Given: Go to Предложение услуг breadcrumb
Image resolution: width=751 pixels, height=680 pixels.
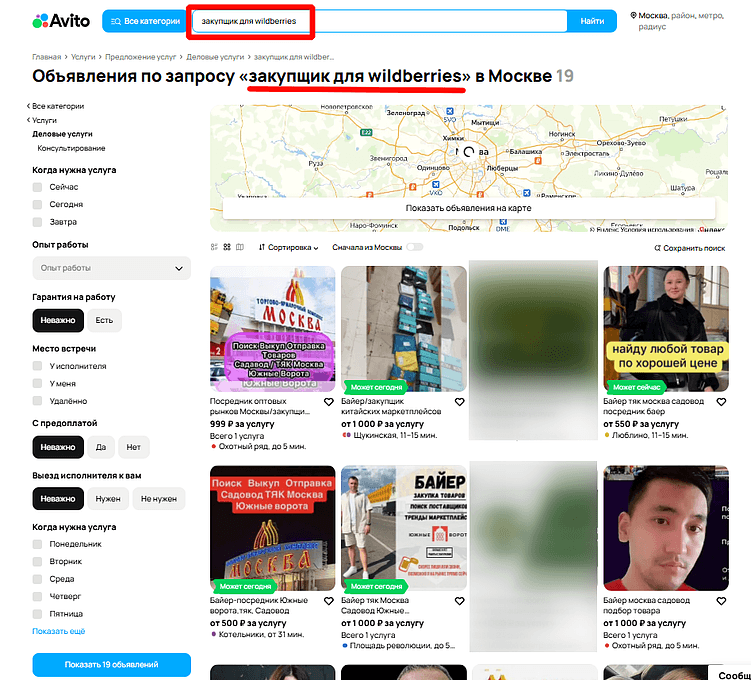Looking at the screenshot, I should [140, 57].
